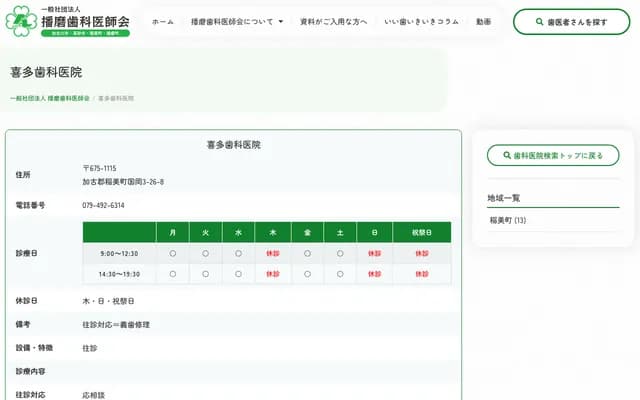640x400 pixels.
Task: Click the 14:30〜19:30 time slot cell
Action: pos(119,274)
